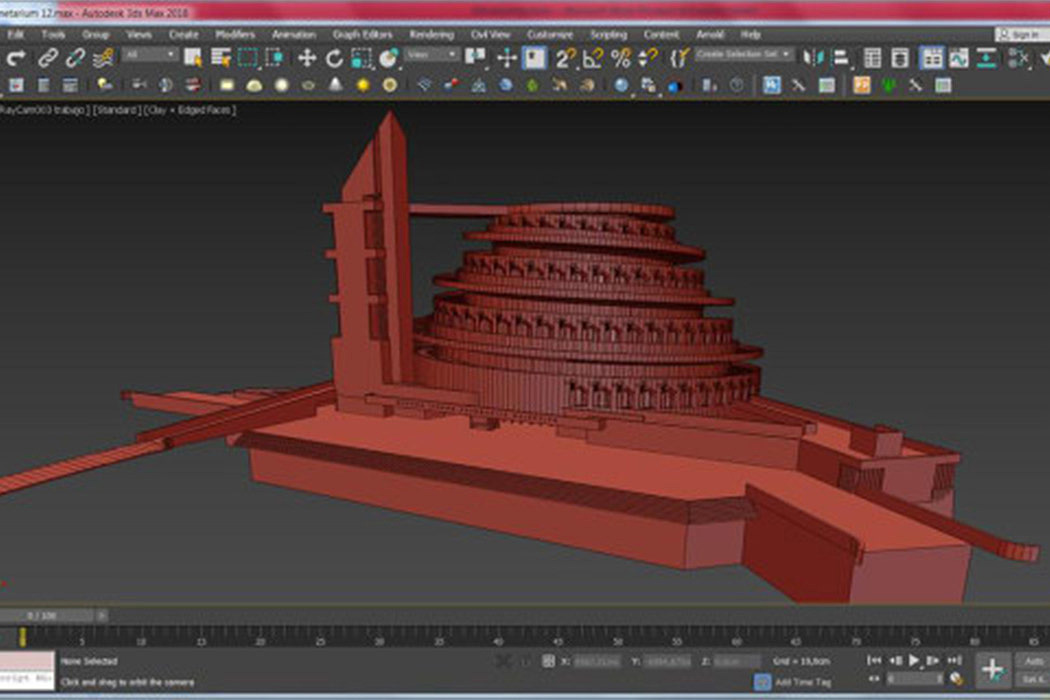The image size is (1050, 700).
Task: Click the Bind to Space Warp icon
Action: tap(101, 58)
